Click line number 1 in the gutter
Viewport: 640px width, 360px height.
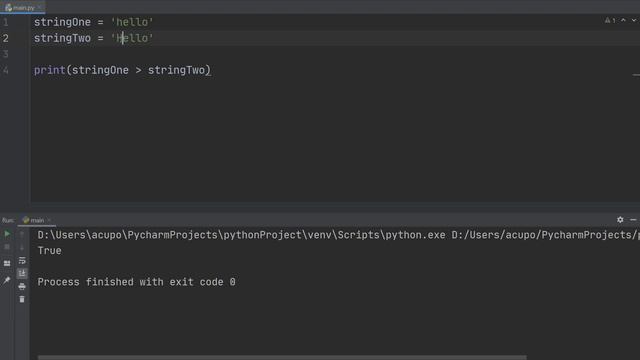pos(6,22)
